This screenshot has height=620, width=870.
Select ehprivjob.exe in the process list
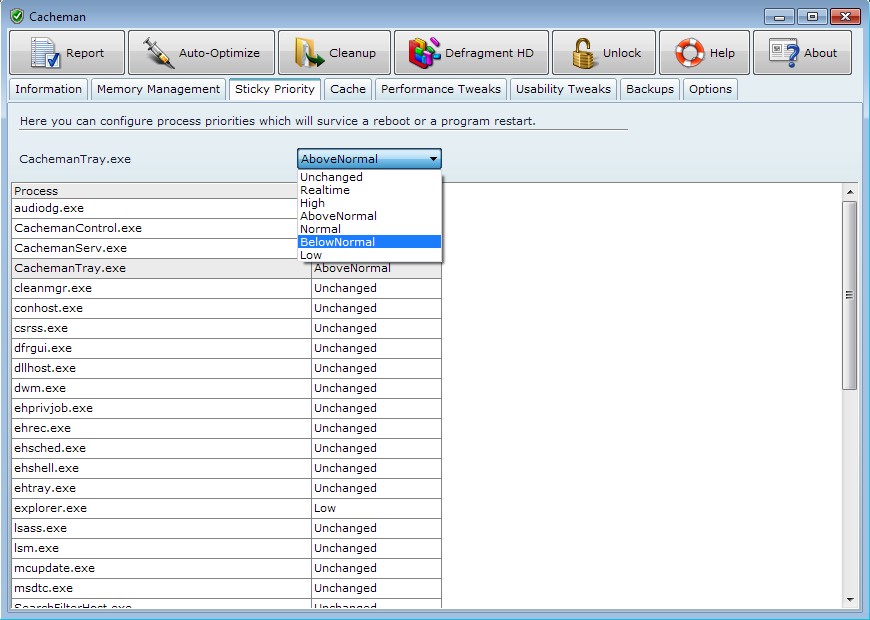click(161, 408)
